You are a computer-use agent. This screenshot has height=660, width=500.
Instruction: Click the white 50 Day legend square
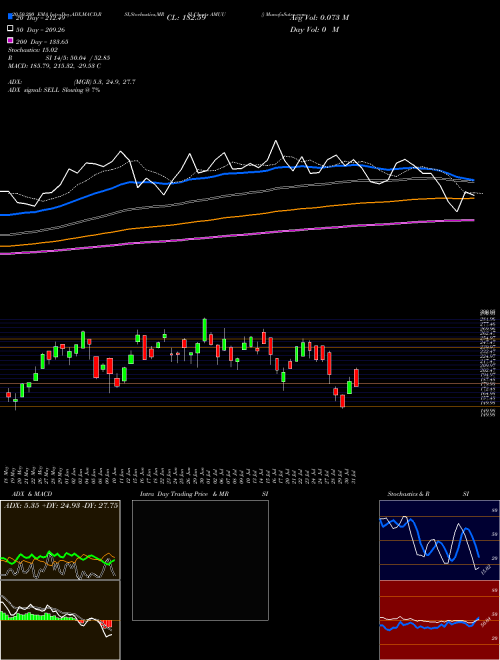click(11, 29)
